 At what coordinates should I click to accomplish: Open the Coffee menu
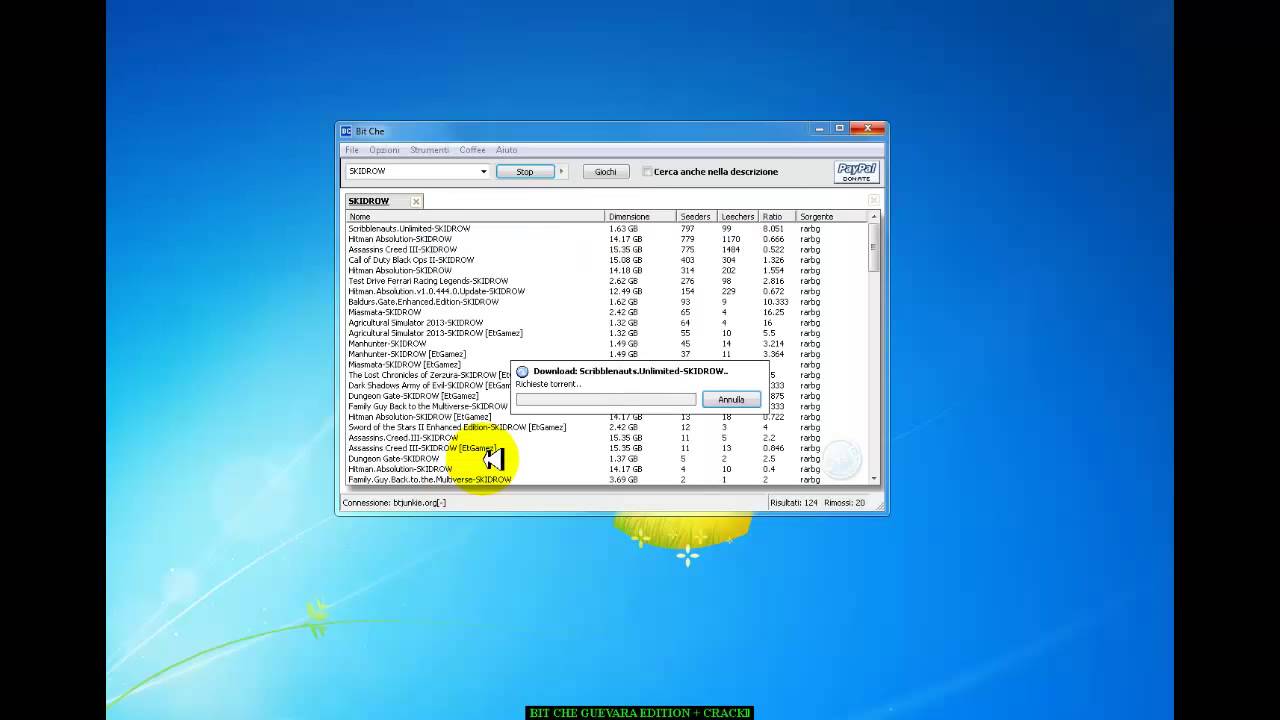point(472,150)
